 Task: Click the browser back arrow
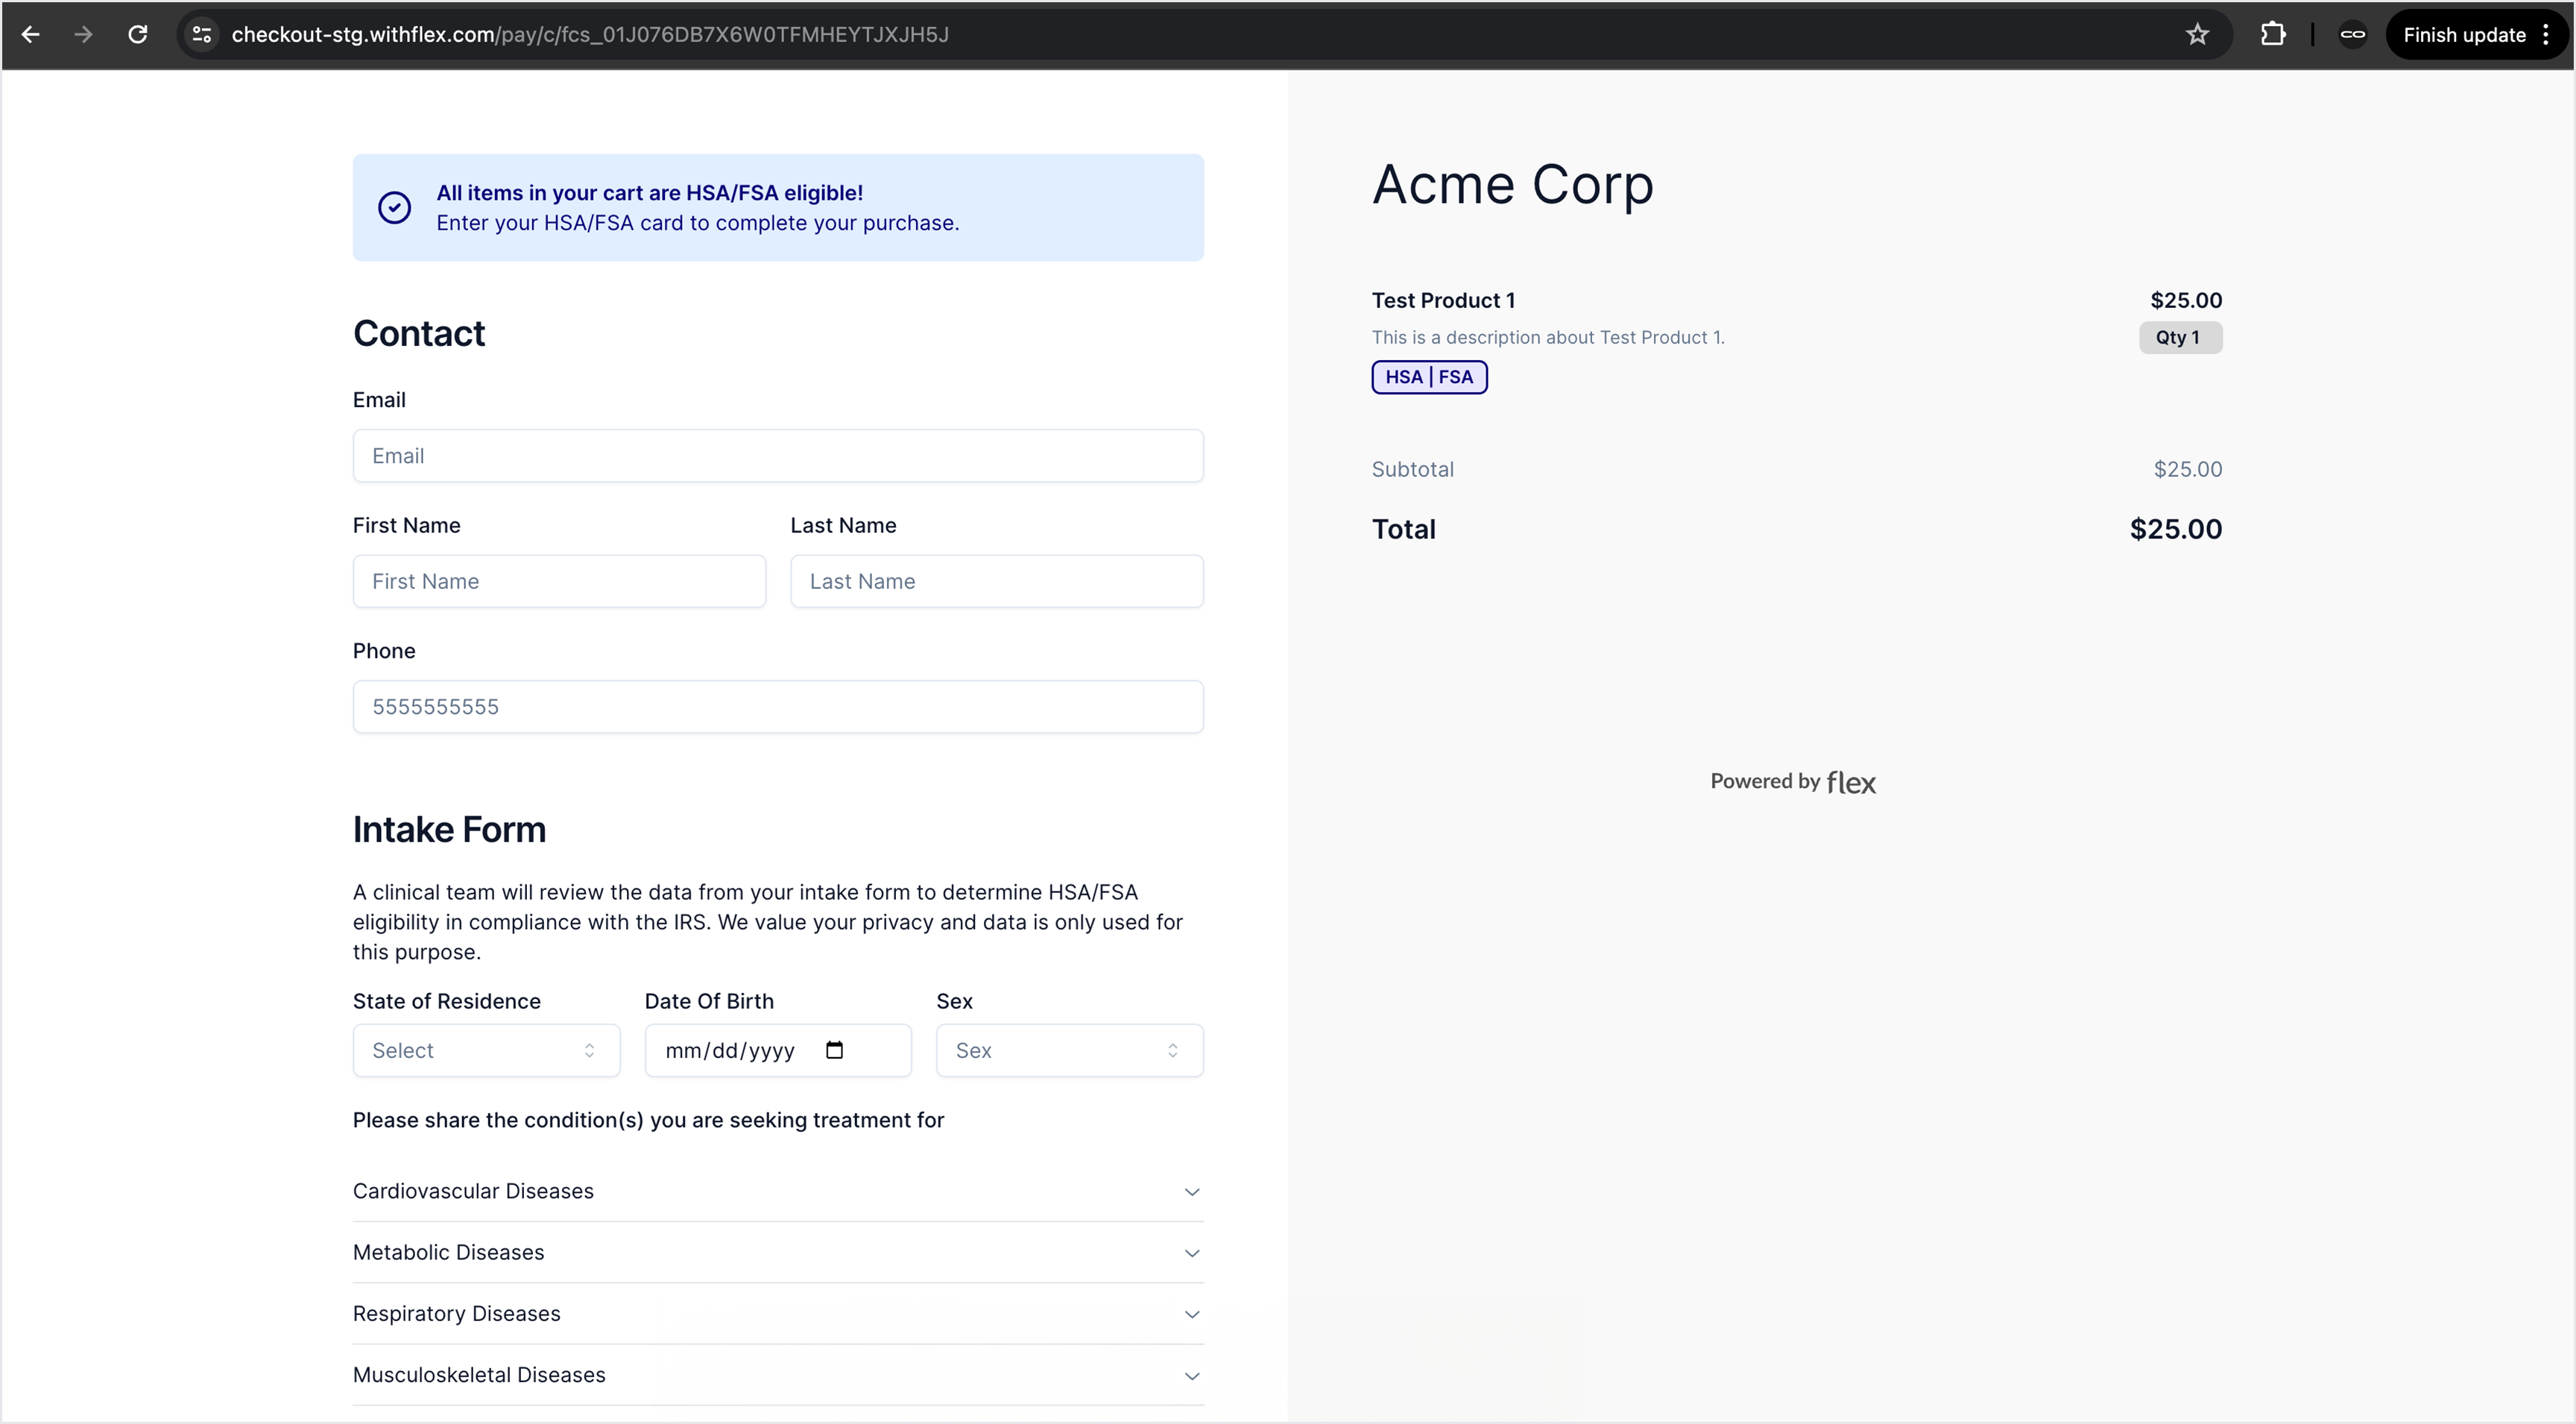(x=30, y=35)
